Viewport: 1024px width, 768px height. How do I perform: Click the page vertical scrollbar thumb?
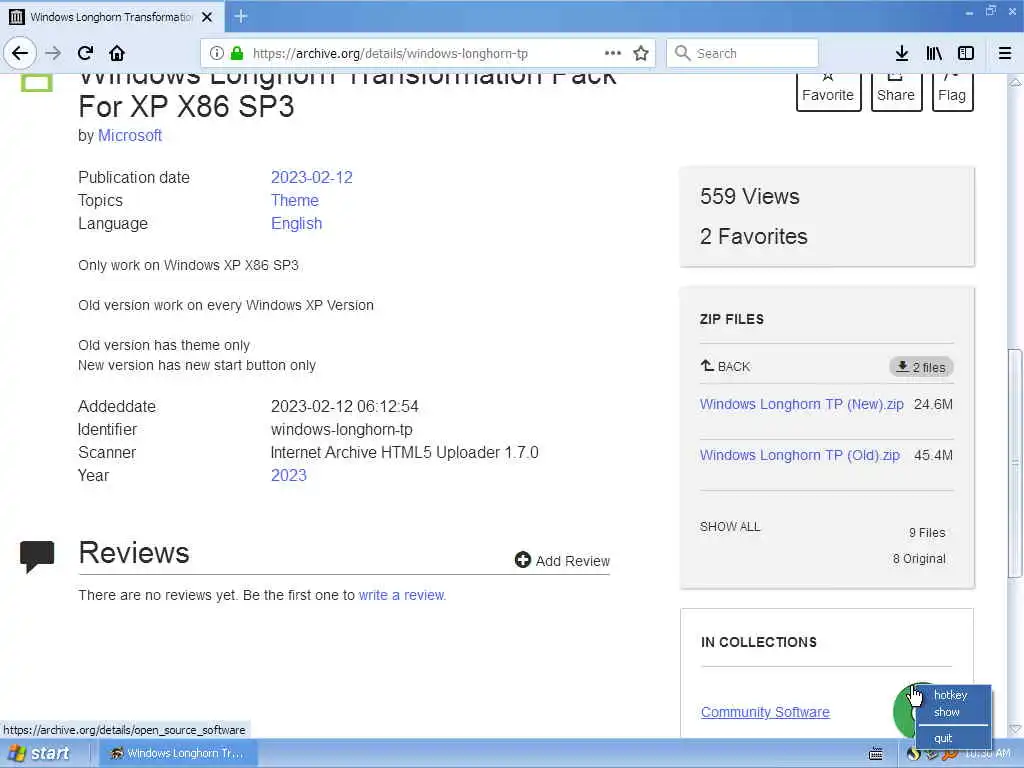tap(1015, 463)
